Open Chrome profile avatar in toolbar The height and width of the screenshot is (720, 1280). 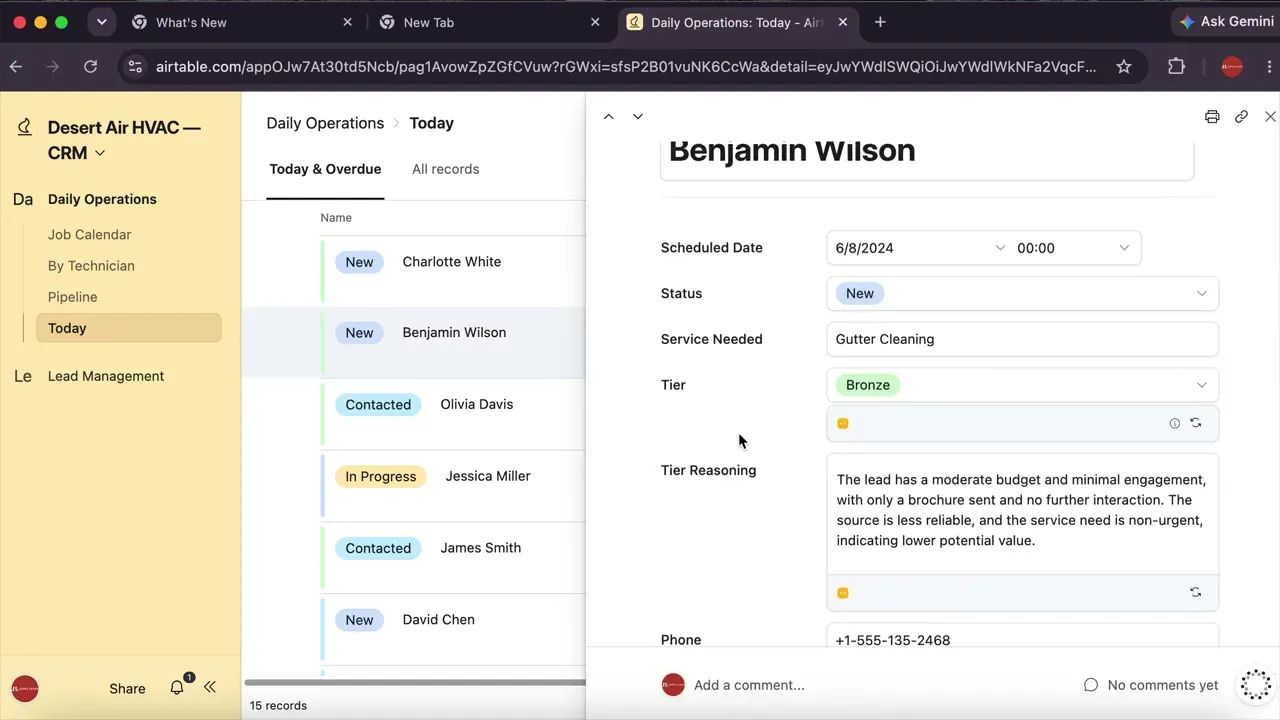[x=1232, y=67]
